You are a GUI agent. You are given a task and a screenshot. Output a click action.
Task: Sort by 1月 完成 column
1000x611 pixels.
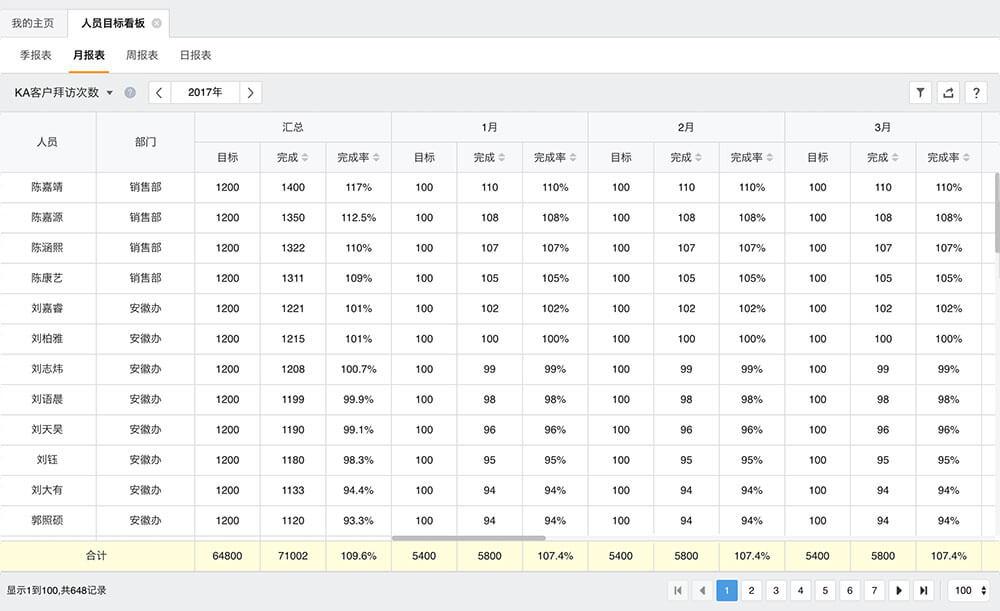pos(489,157)
